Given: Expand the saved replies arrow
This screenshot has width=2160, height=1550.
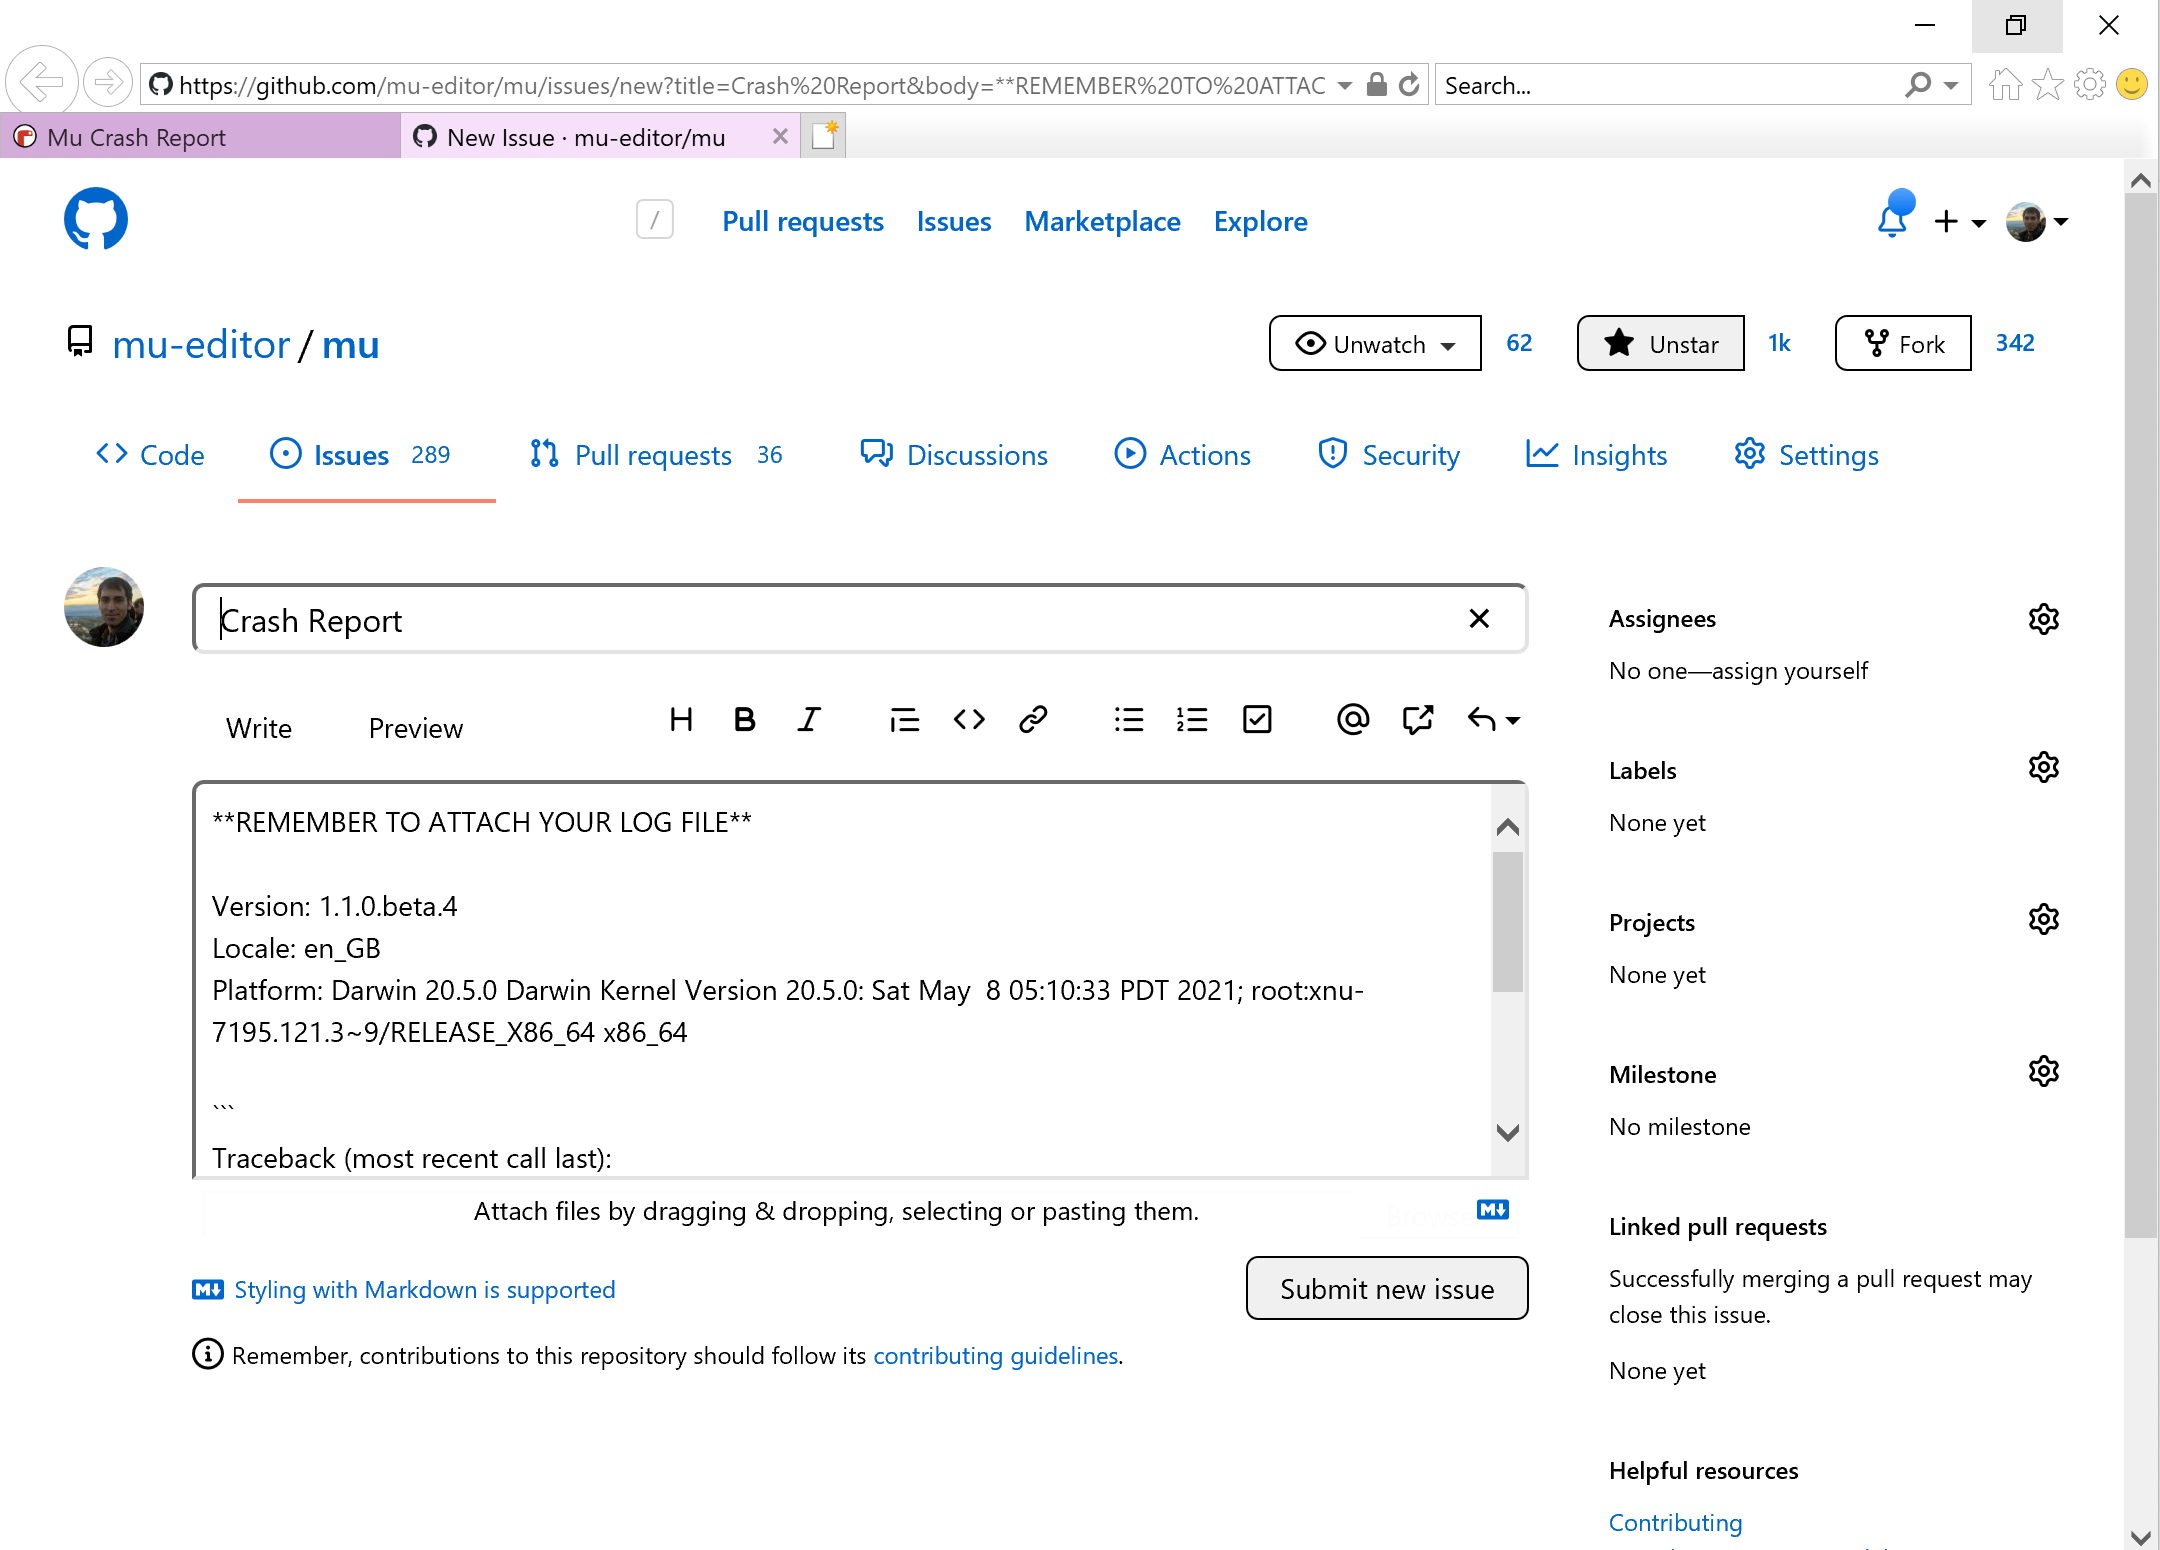Looking at the screenshot, I should tap(1494, 719).
